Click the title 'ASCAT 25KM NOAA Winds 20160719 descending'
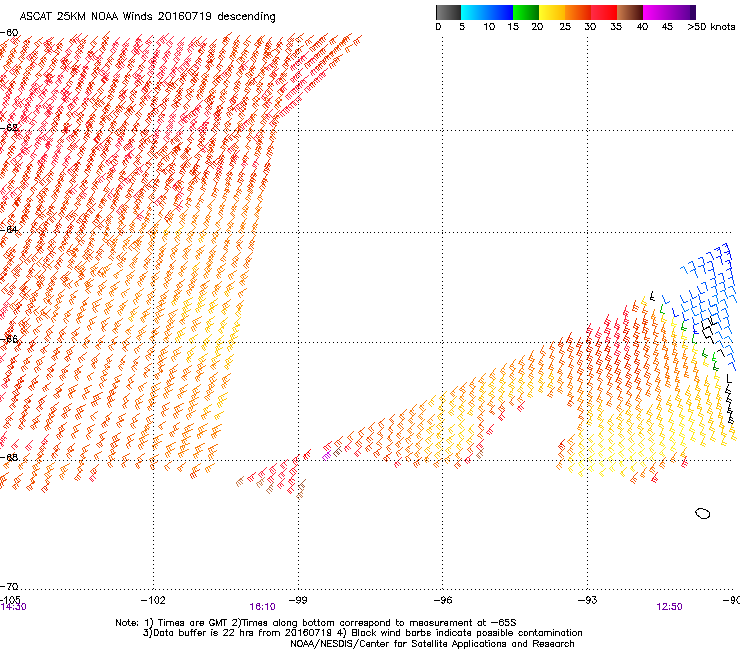 click(147, 17)
